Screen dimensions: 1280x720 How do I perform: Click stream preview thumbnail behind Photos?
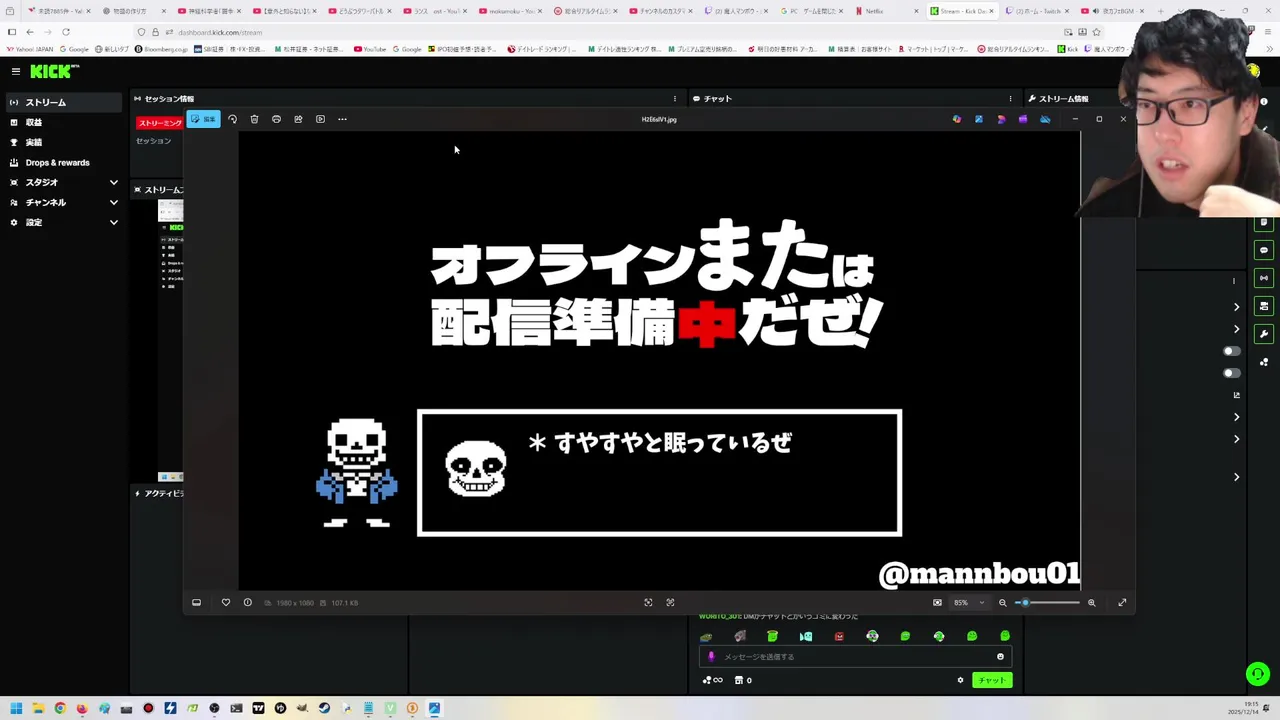point(171,340)
